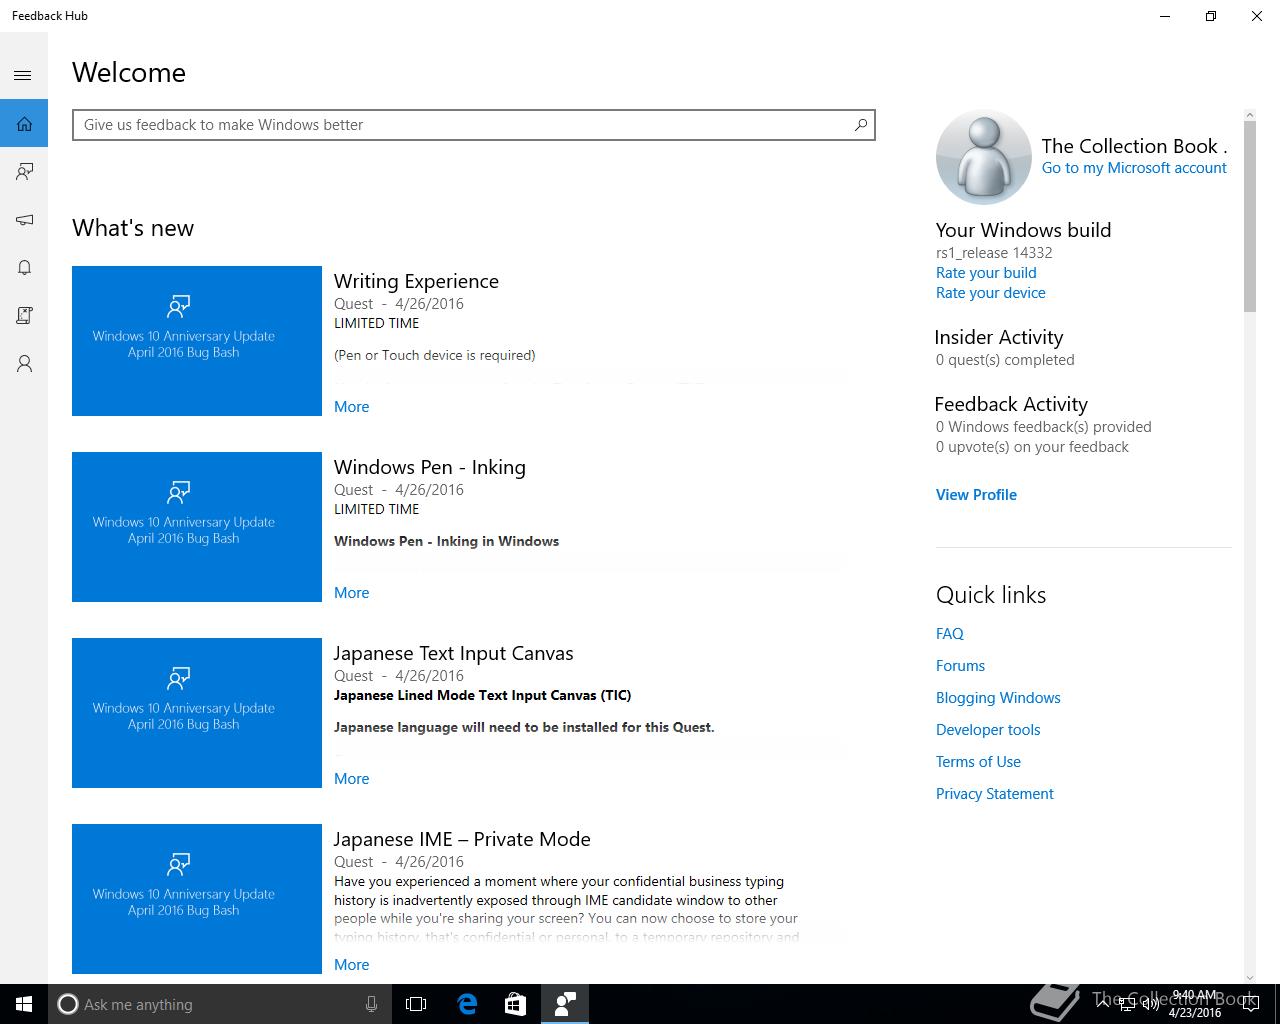Open the notifications bell icon
This screenshot has width=1280, height=1024.
24,267
